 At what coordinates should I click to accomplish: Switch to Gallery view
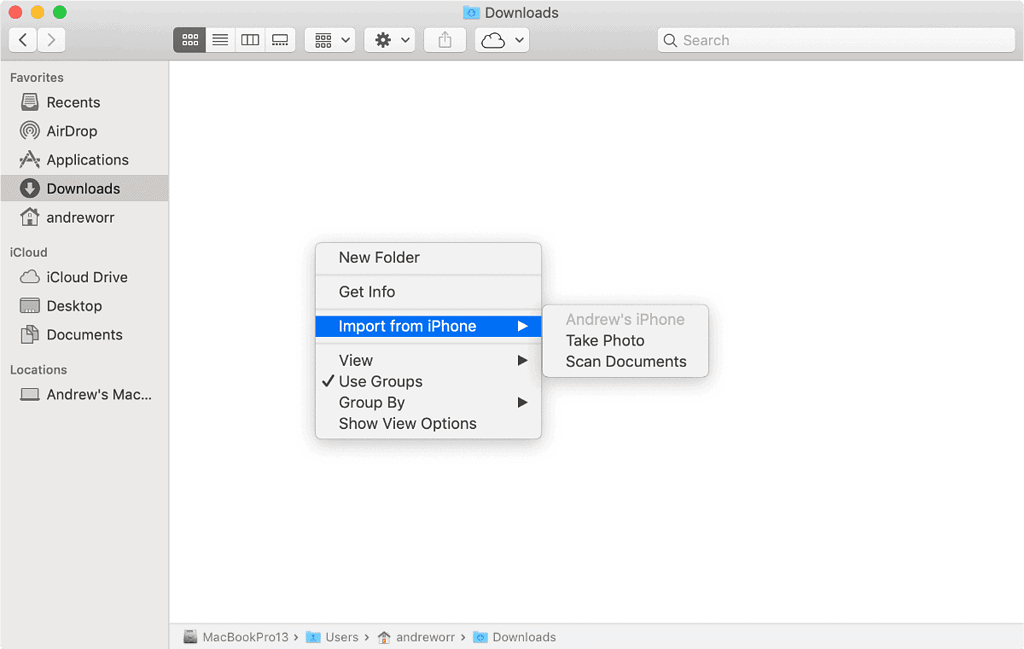point(279,40)
